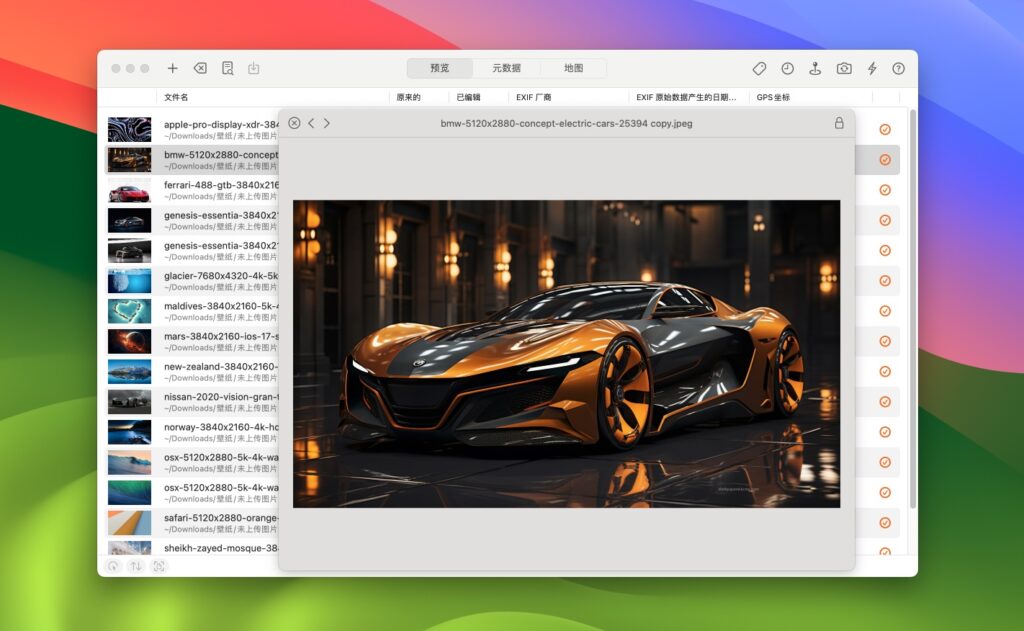
Task: Open the 地图 tab
Action: [x=574, y=68]
